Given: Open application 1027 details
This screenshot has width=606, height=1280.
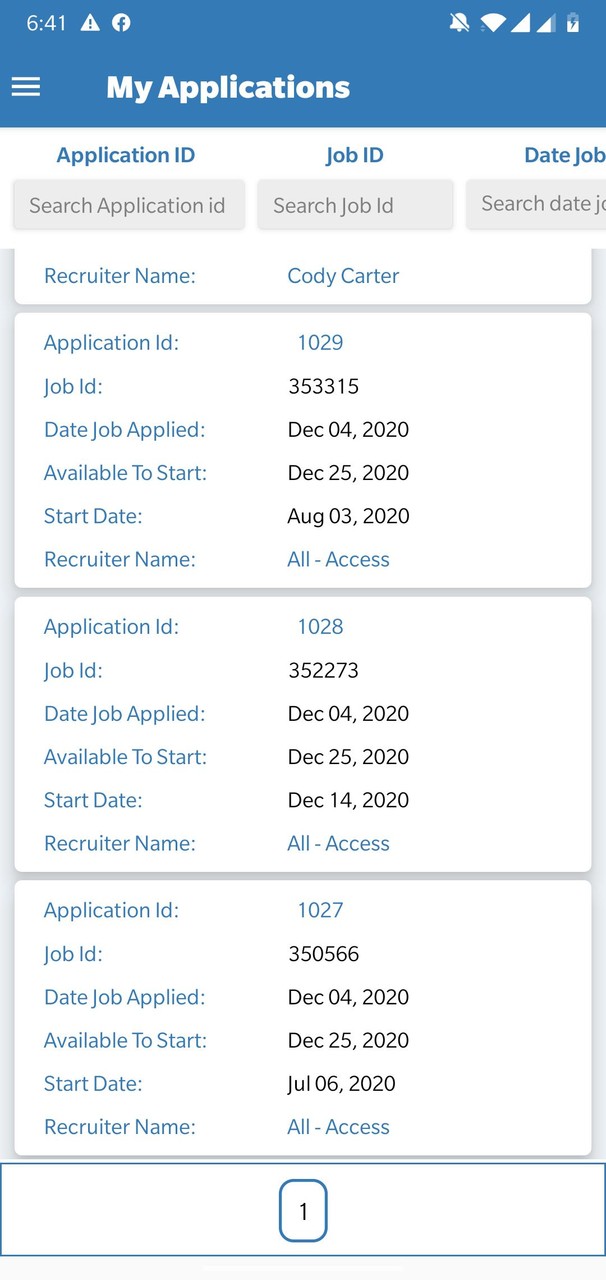Looking at the screenshot, I should 320,910.
